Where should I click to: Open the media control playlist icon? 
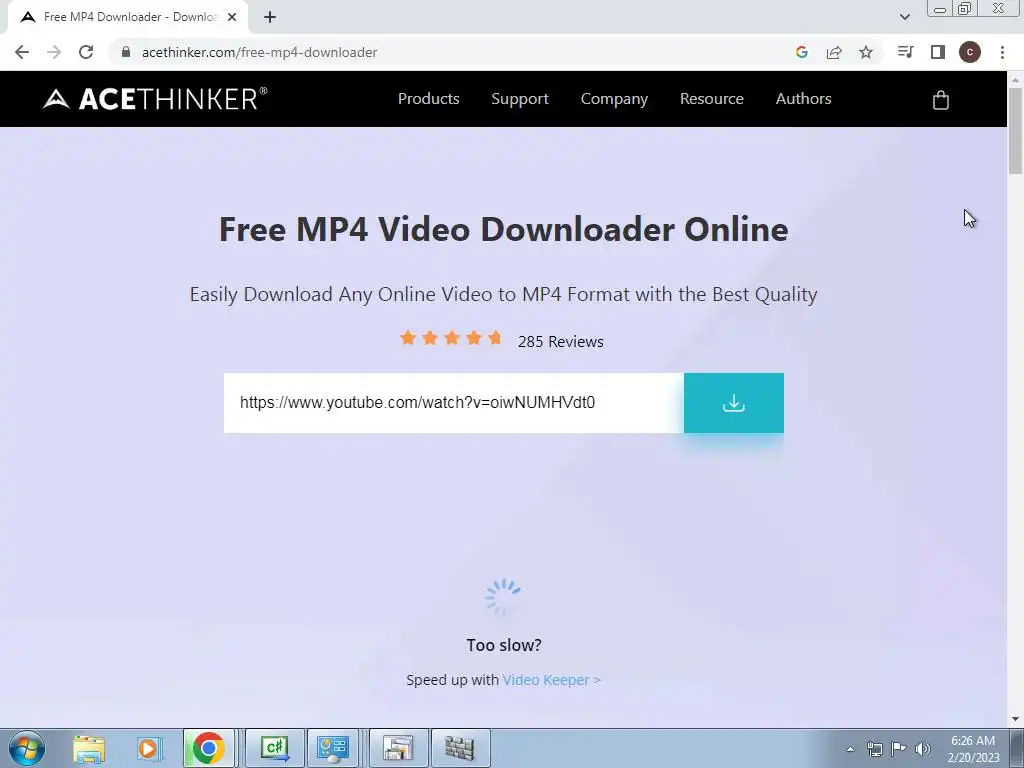pos(905,52)
